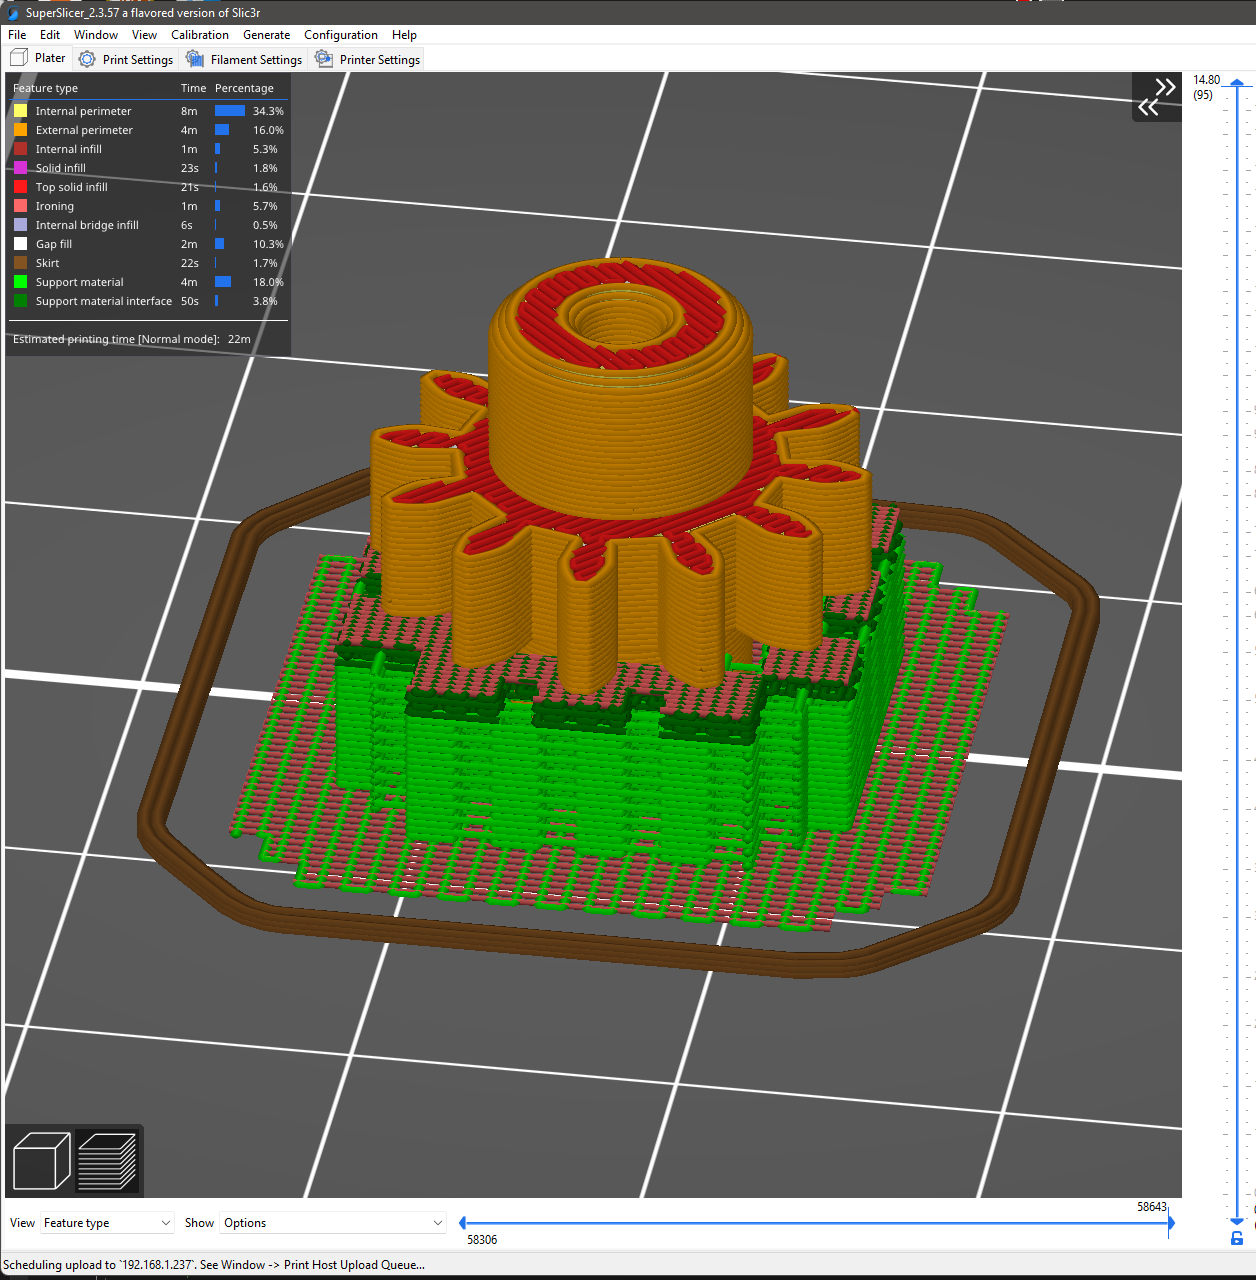Image resolution: width=1256 pixels, height=1280 pixels.
Task: Open the View Feature type dropdown
Action: 107,1222
